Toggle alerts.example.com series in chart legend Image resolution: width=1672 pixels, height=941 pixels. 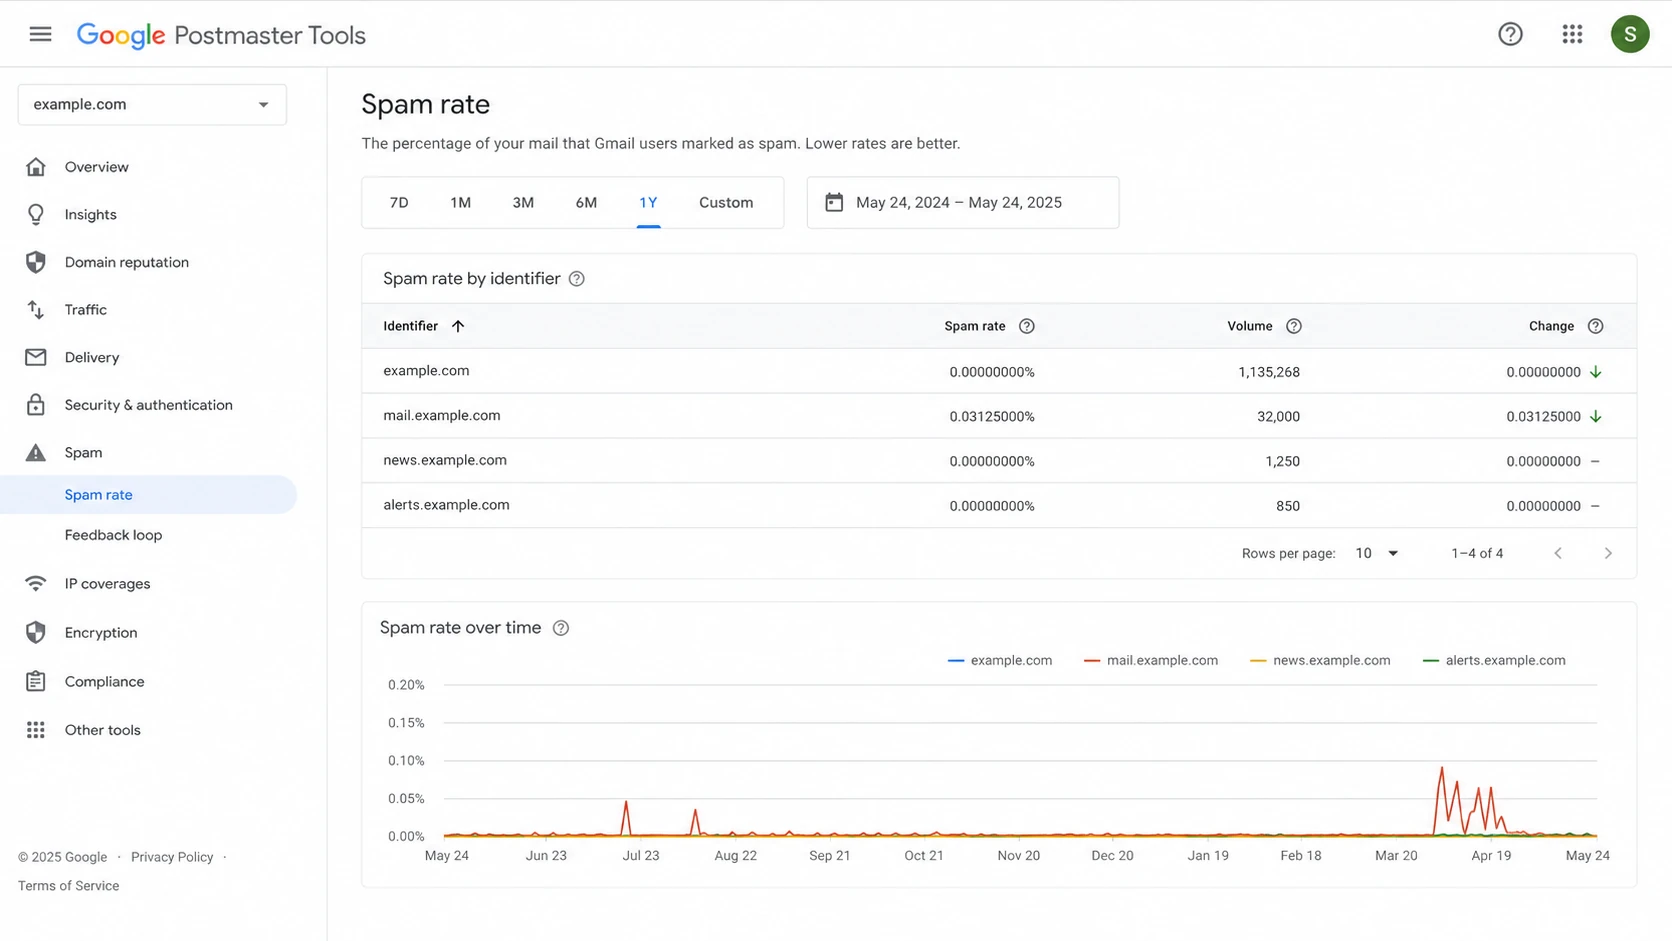[1494, 660]
